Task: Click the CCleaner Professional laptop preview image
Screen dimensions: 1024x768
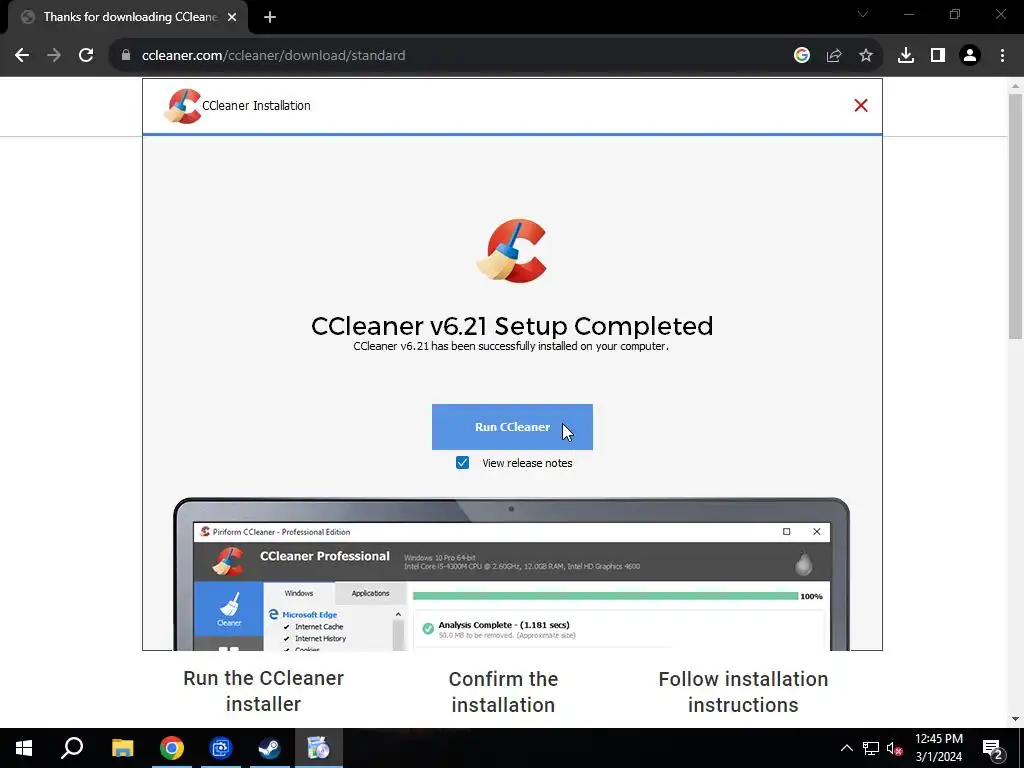Action: pyautogui.click(x=511, y=574)
